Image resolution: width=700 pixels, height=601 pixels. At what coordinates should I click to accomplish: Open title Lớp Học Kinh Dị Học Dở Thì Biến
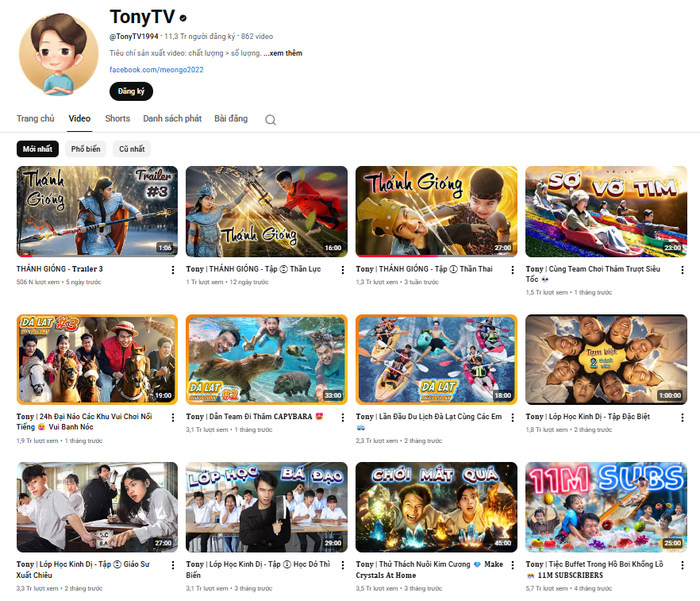pyautogui.click(x=258, y=570)
